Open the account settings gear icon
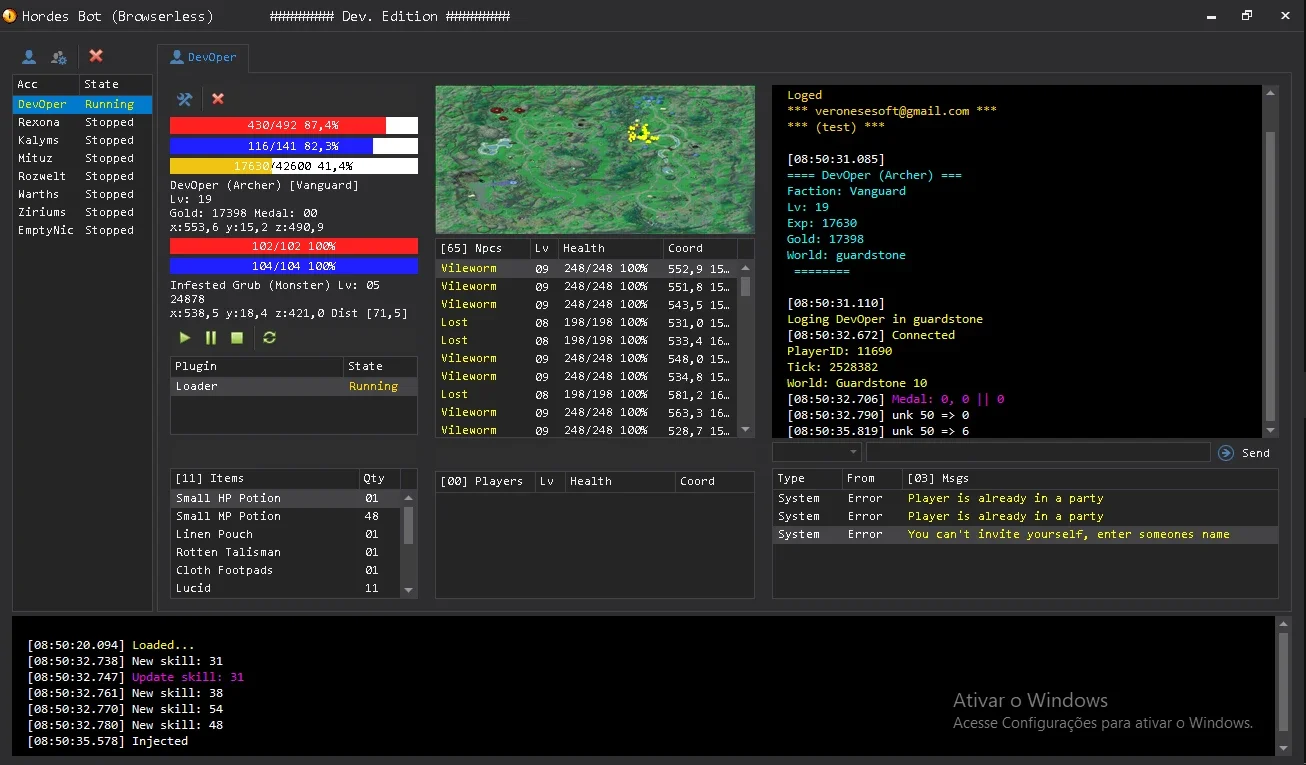1306x765 pixels. (x=60, y=57)
